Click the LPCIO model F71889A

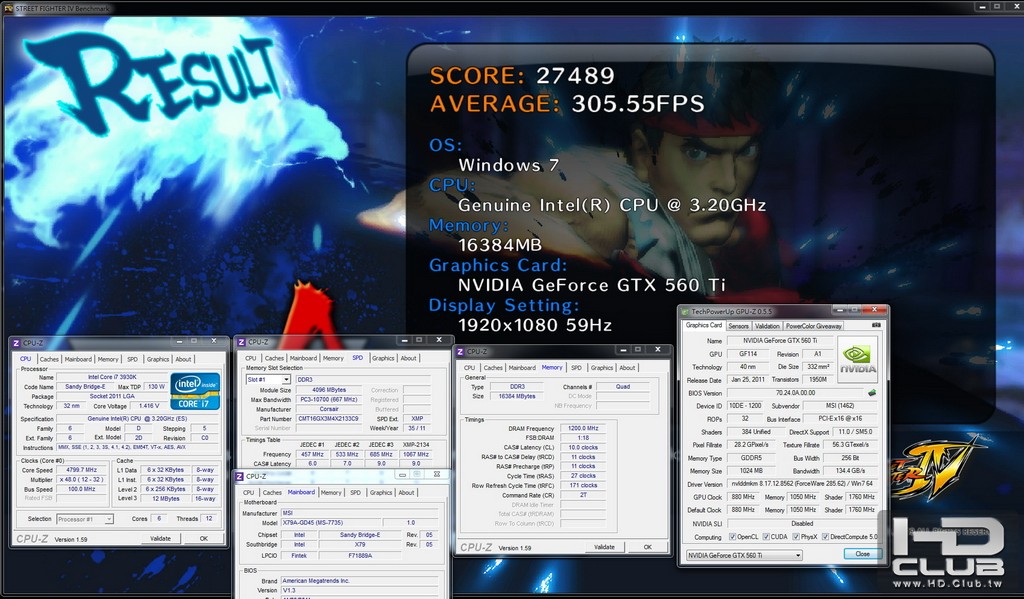tap(360, 555)
